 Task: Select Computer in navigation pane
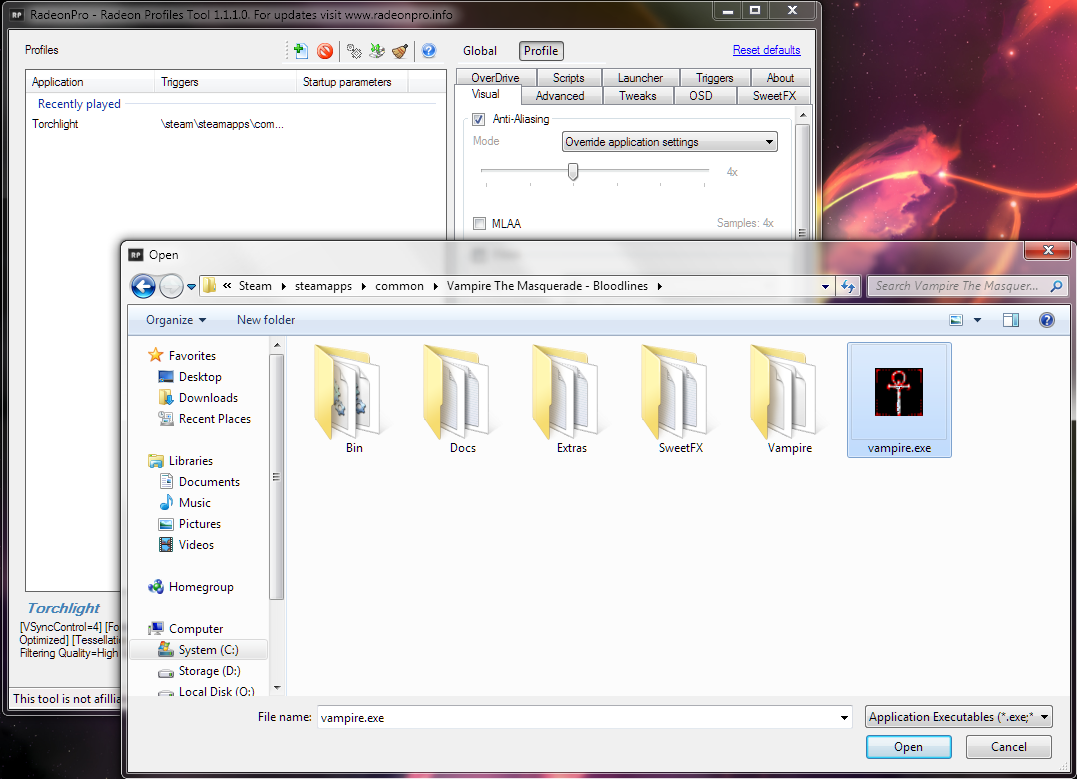[x=196, y=629]
